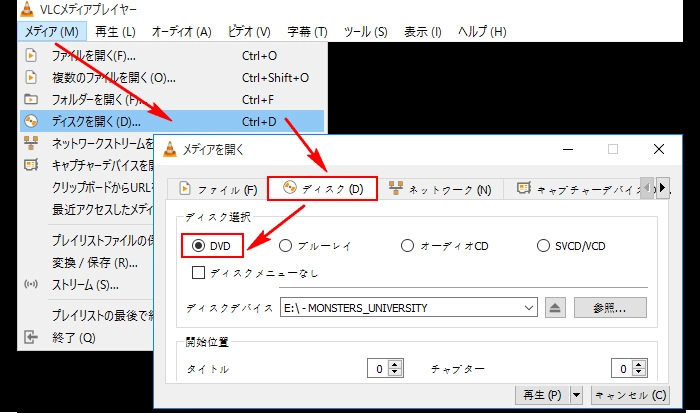
Task: Open the ビデオ (V) menu
Action: point(249,32)
